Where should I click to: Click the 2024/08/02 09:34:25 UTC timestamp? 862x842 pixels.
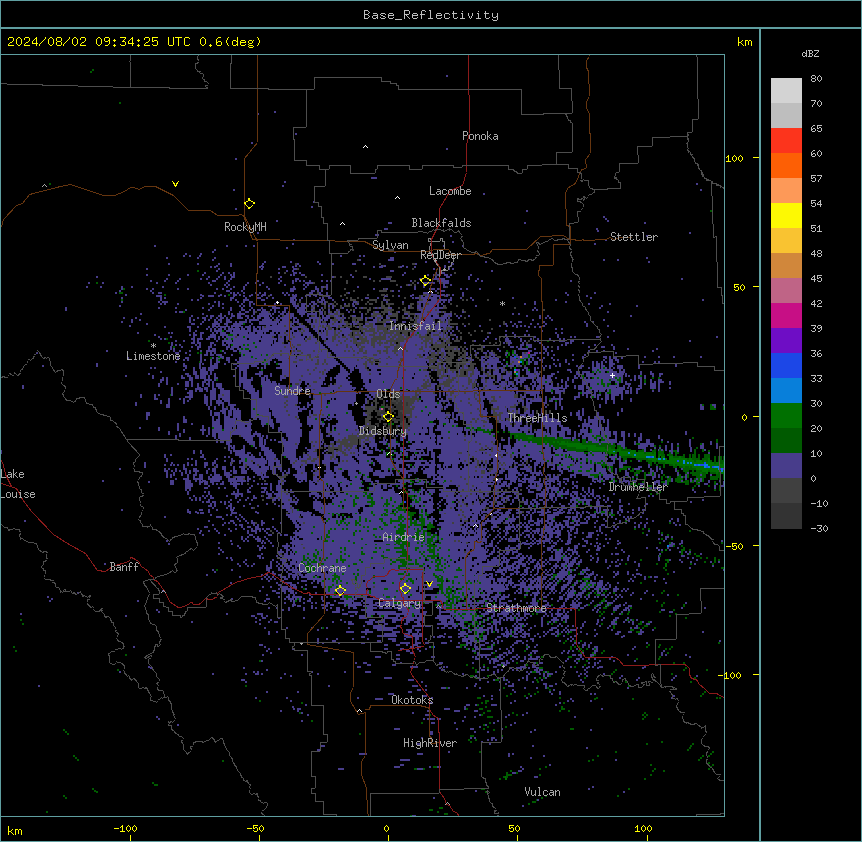click(x=98, y=42)
